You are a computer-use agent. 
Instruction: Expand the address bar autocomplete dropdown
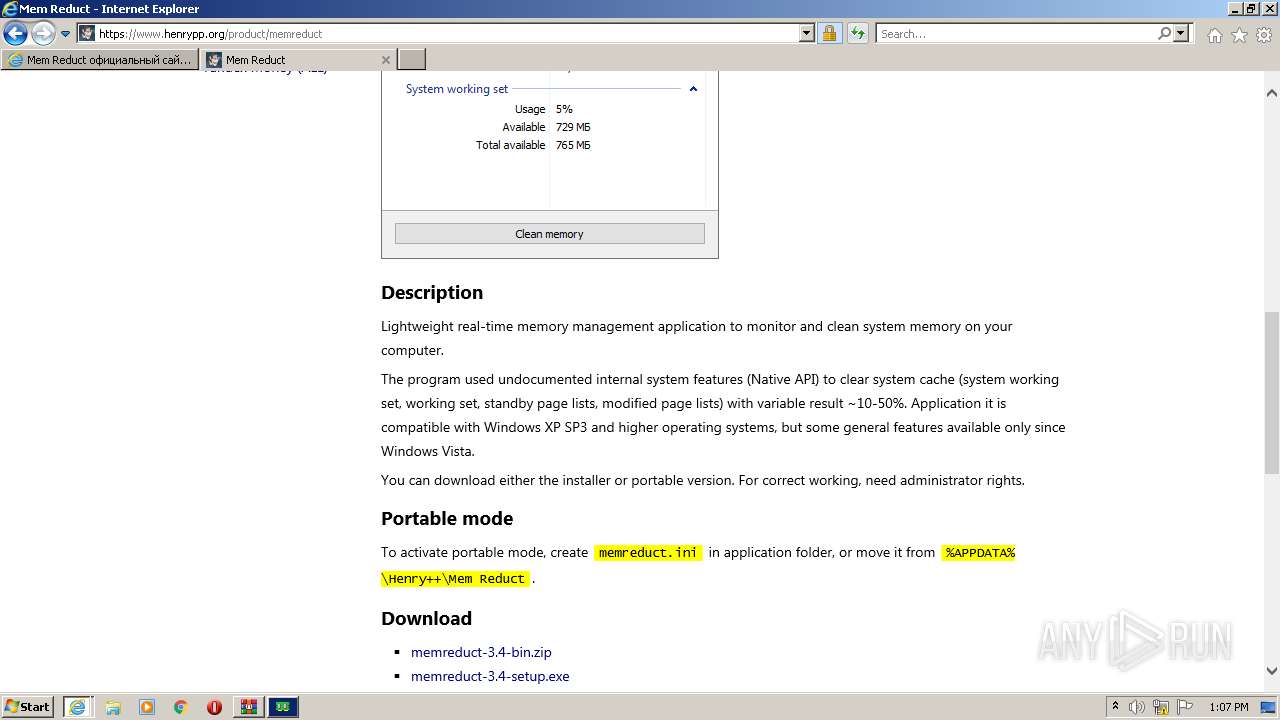pos(807,34)
